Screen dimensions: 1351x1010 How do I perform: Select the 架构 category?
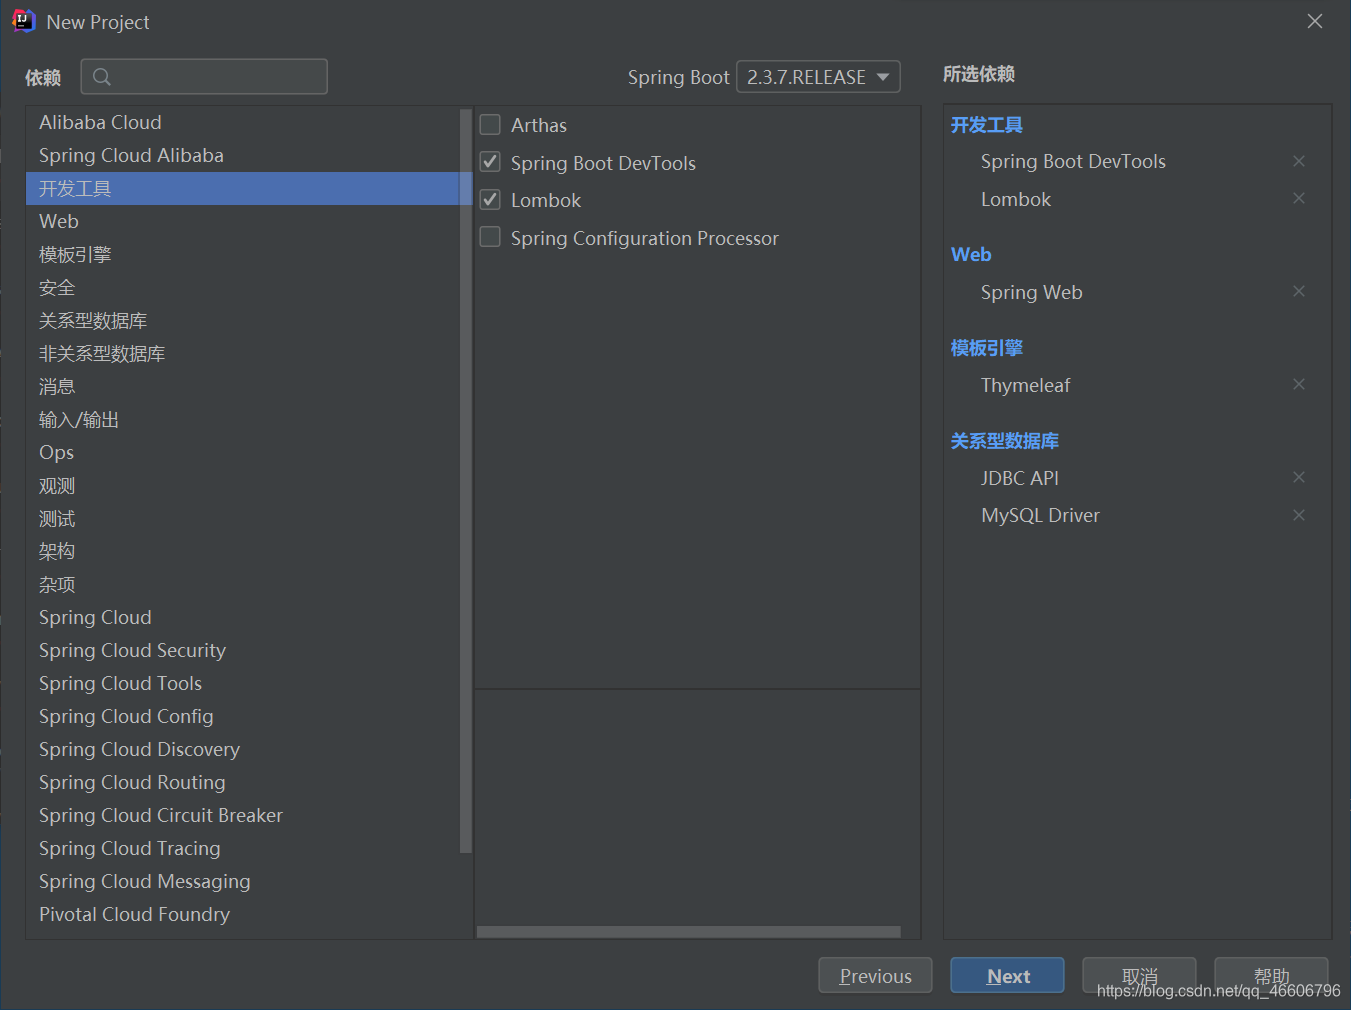click(x=242, y=551)
